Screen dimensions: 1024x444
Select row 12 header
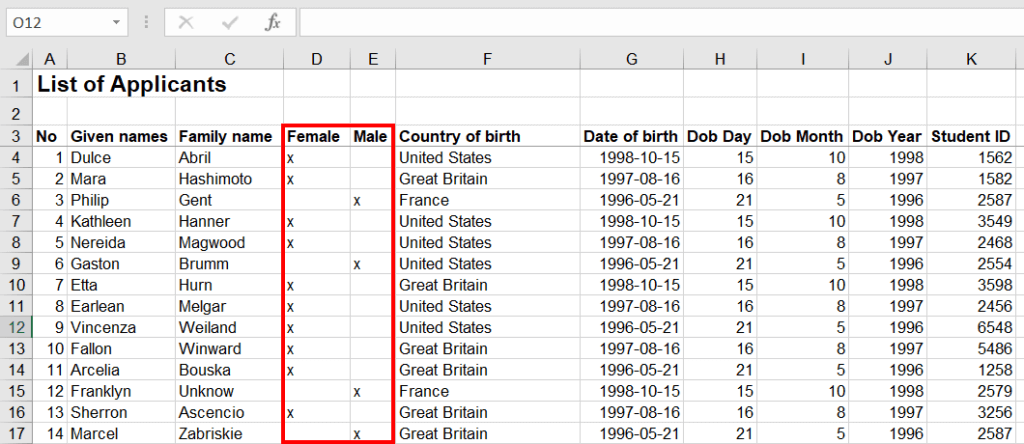tap(16, 327)
